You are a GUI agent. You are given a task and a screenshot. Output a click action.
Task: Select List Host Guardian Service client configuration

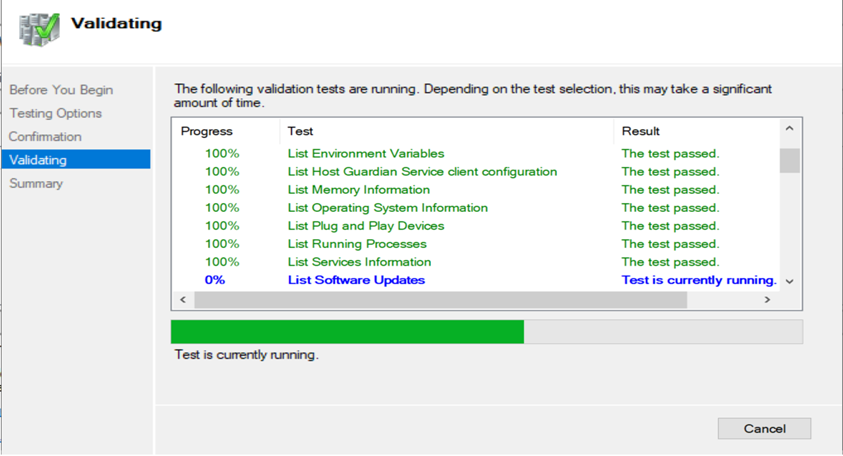click(x=476, y=172)
